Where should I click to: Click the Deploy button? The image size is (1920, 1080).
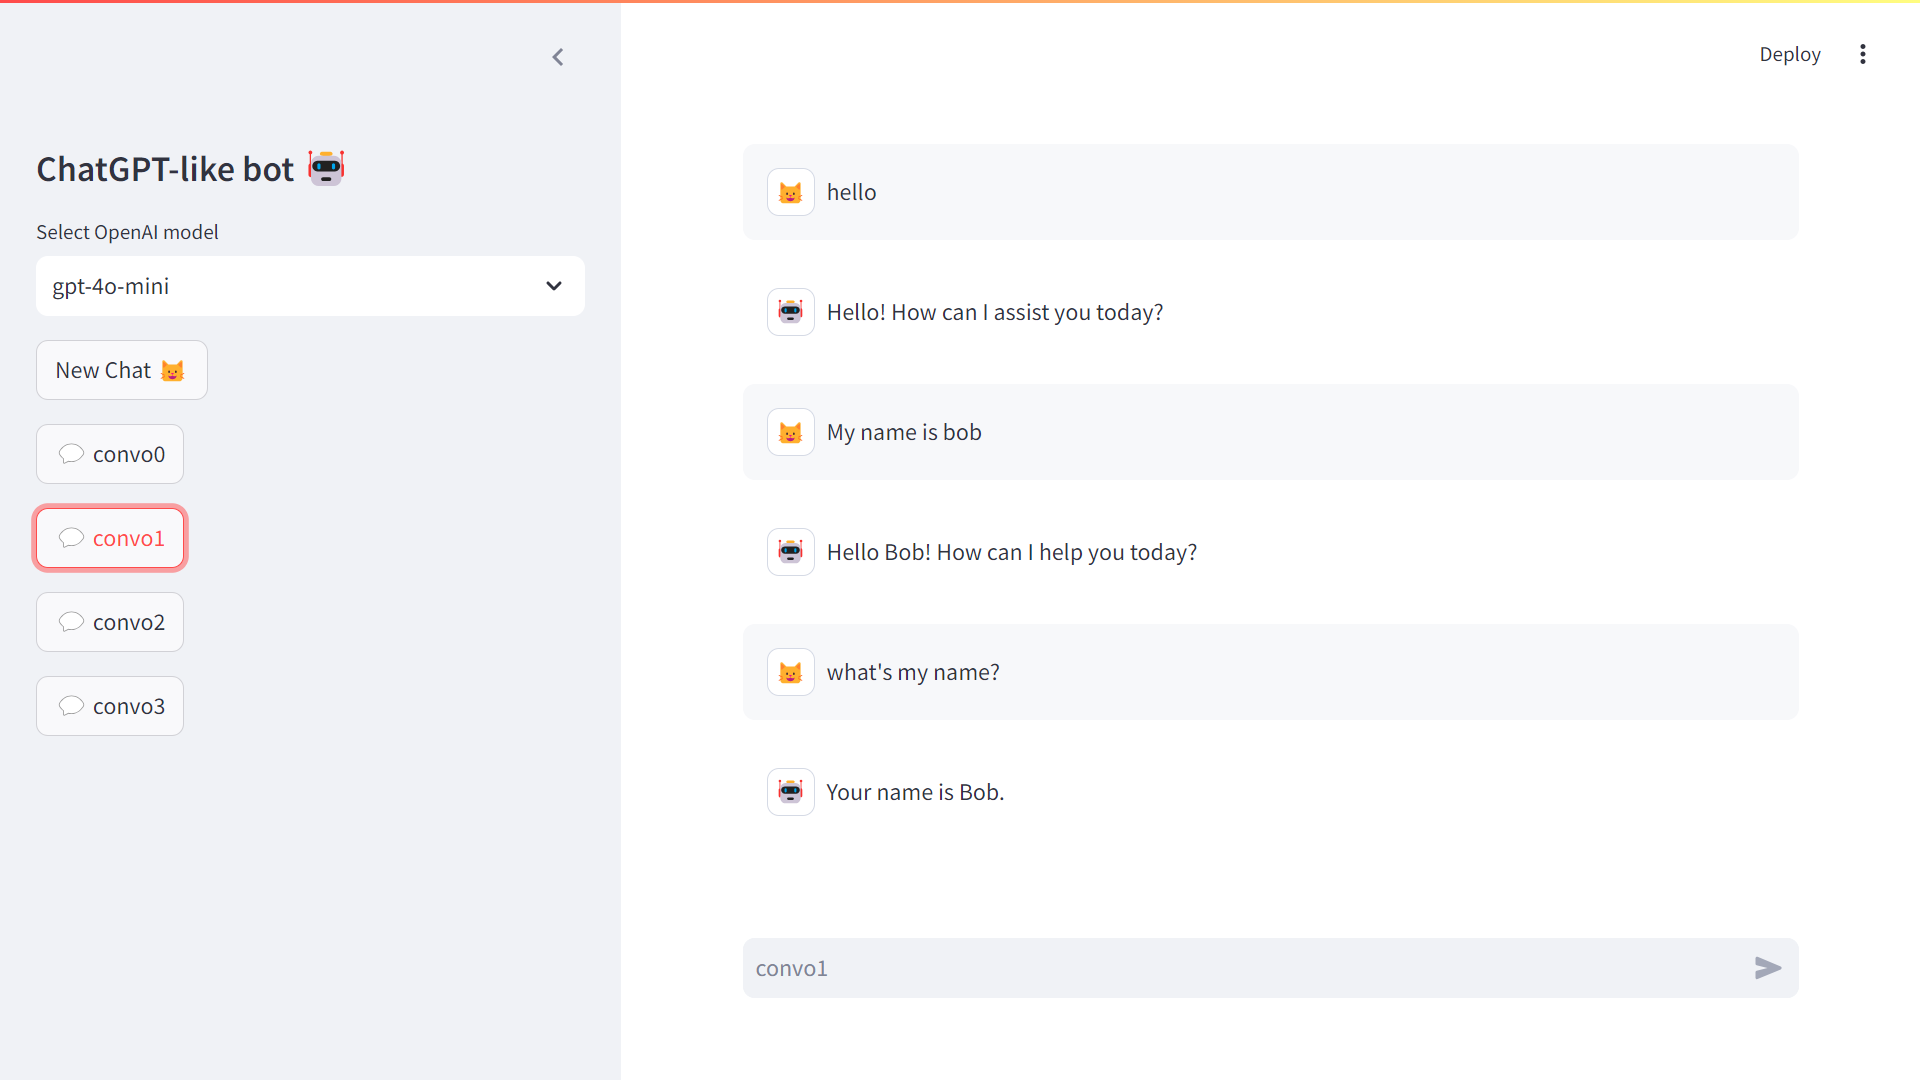[1790, 54]
